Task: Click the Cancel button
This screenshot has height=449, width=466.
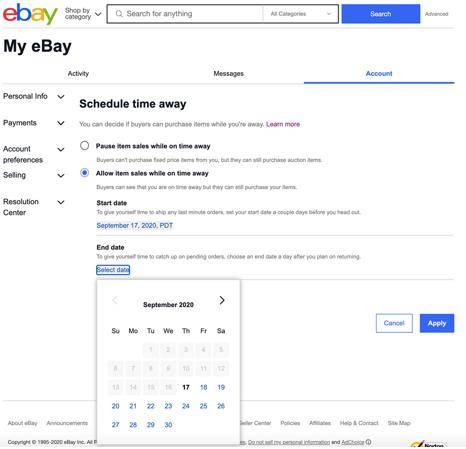Action: pyautogui.click(x=394, y=323)
